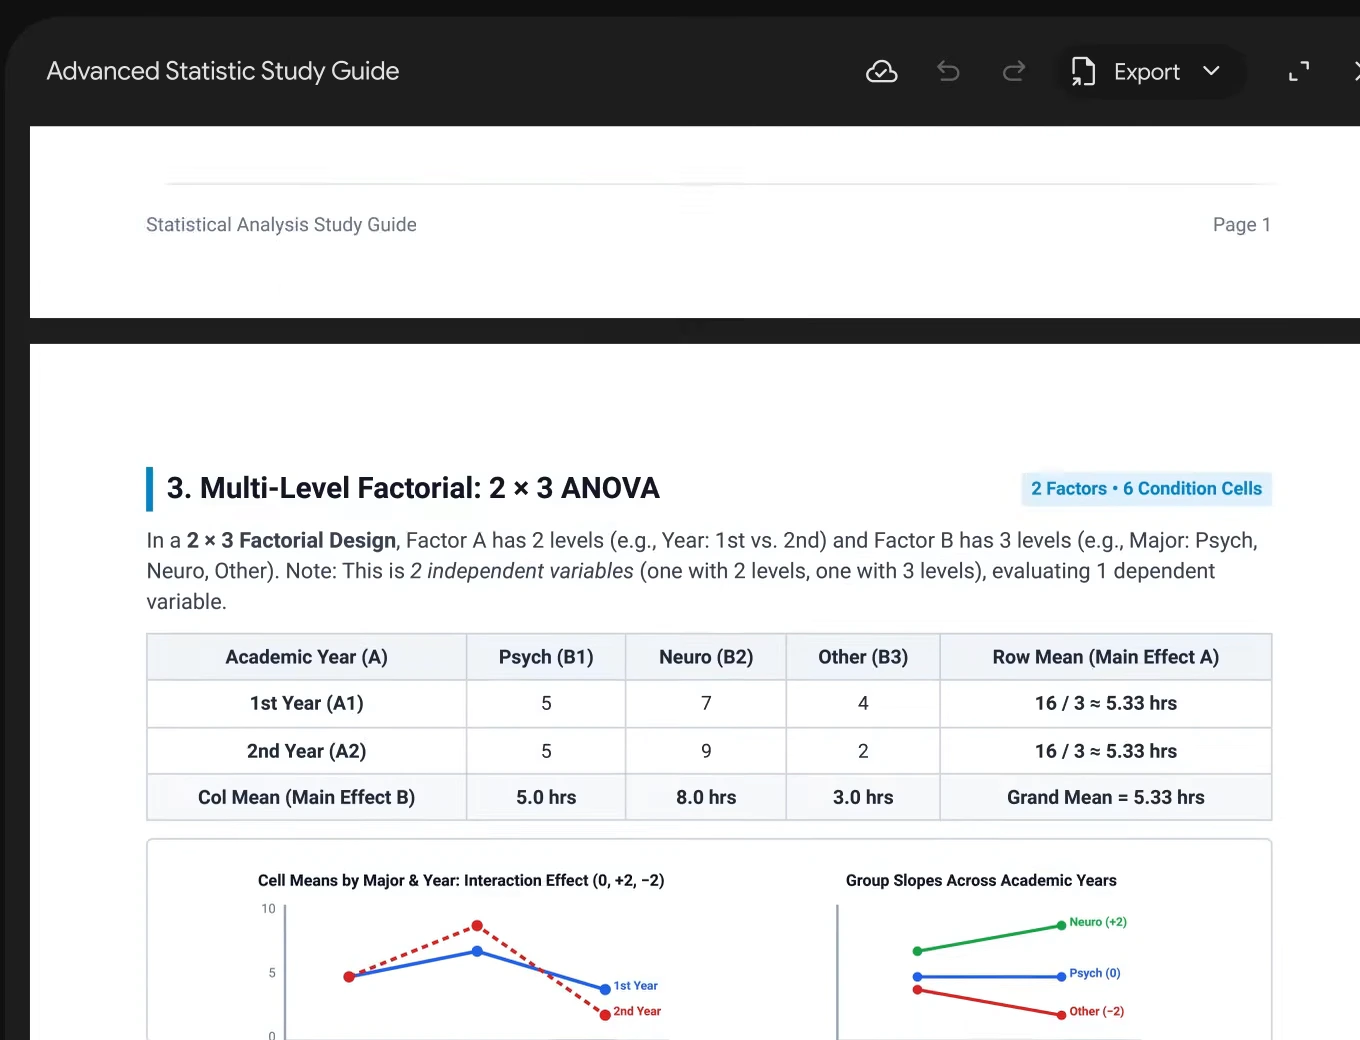Click the '3.0 hrs' column mean cell
The height and width of the screenshot is (1040, 1360).
pyautogui.click(x=863, y=797)
